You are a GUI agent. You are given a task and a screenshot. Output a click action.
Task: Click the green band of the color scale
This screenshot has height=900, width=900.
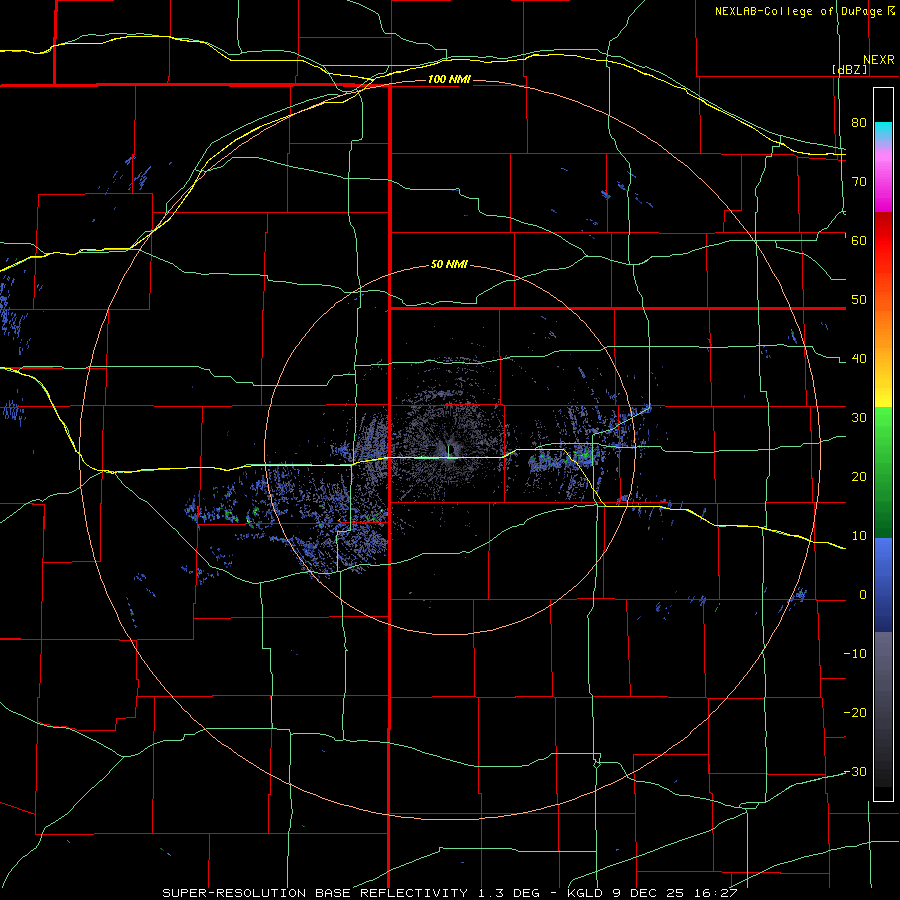coord(883,472)
